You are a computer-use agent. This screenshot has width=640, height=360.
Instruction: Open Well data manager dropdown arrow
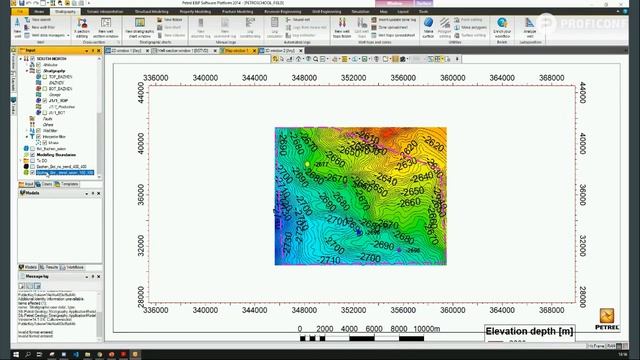coord(68,36)
